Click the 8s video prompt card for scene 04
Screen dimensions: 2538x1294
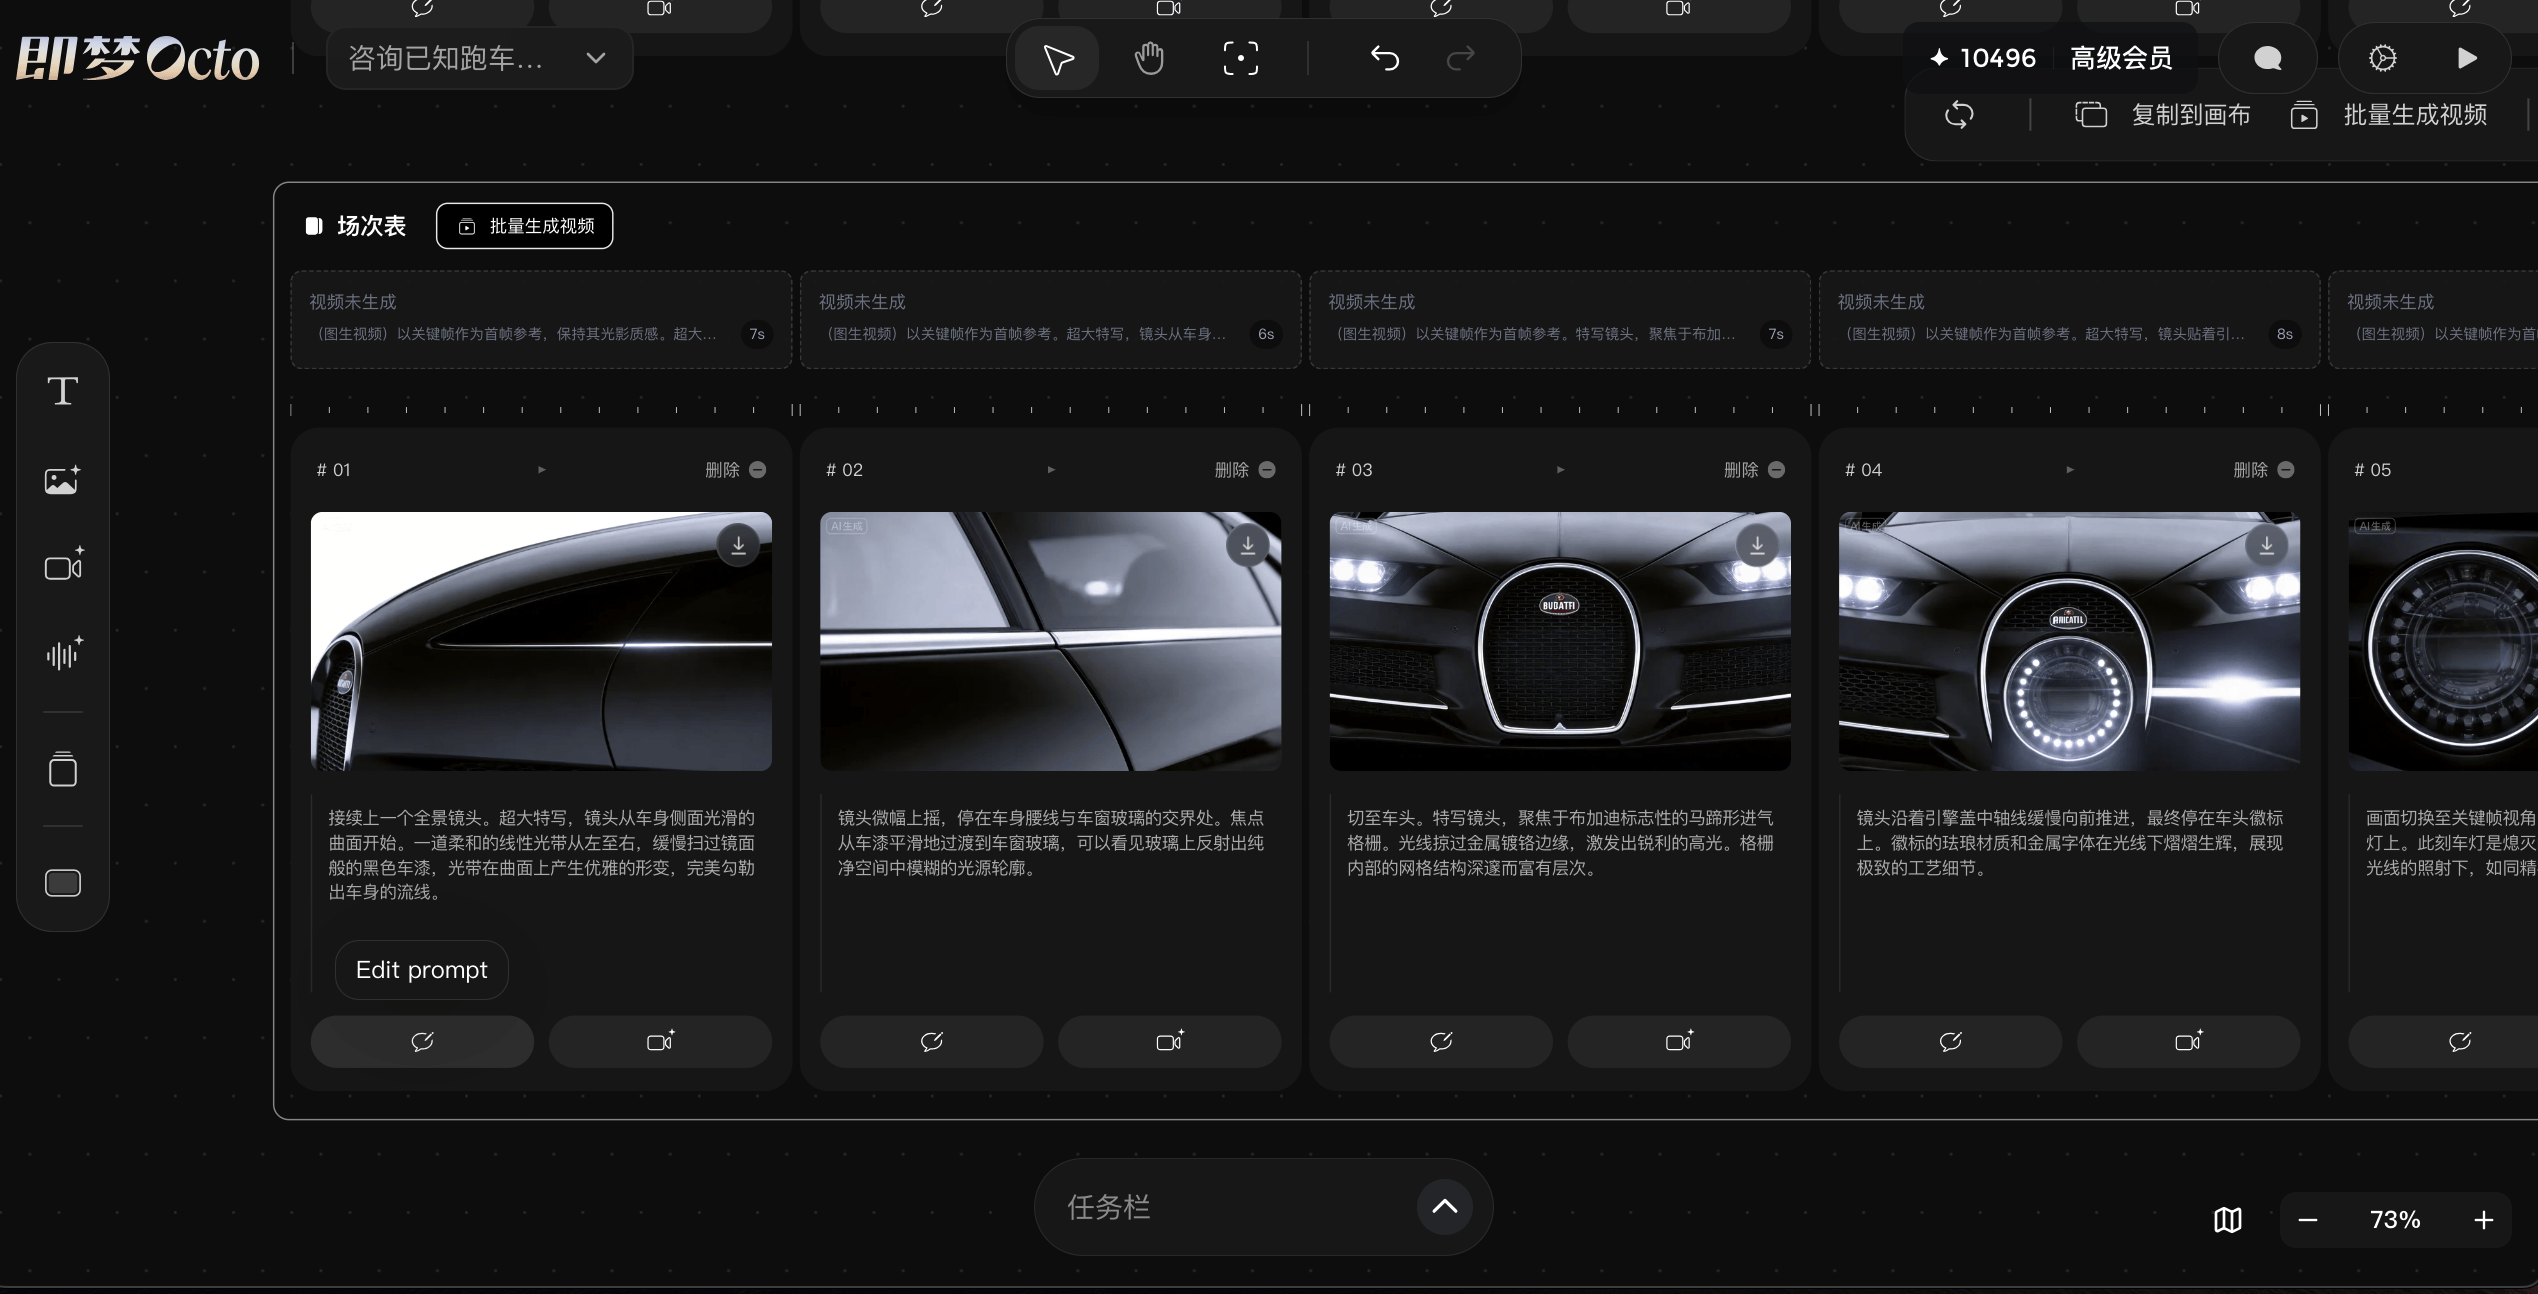(2069, 319)
